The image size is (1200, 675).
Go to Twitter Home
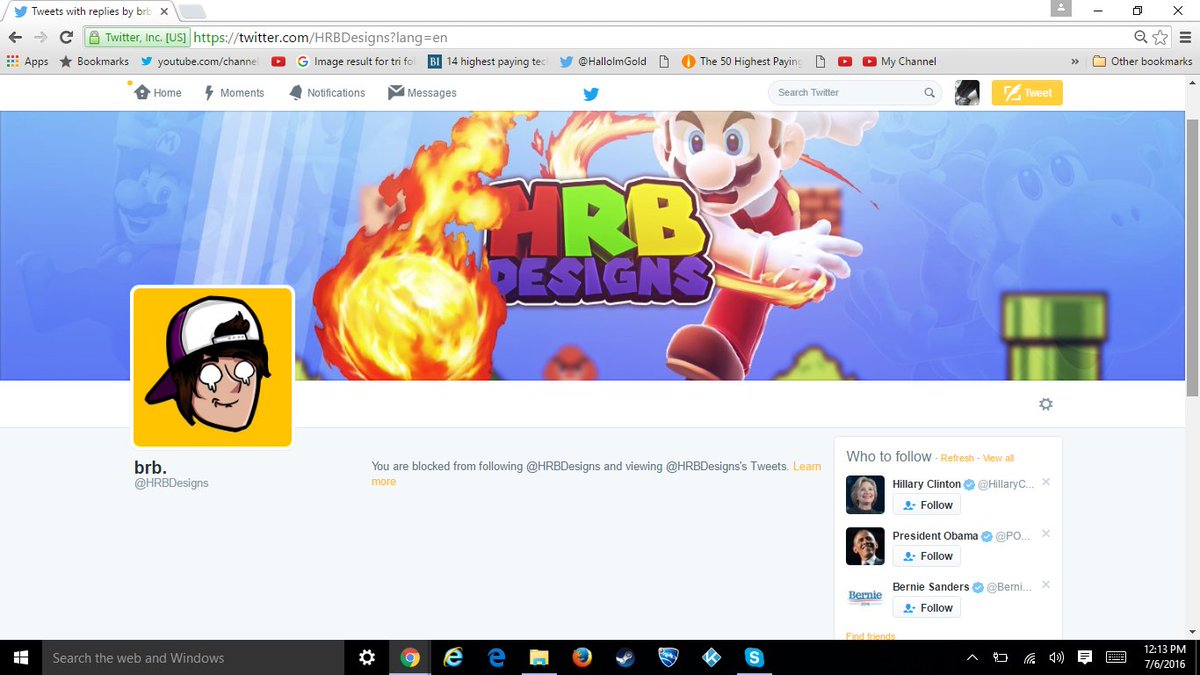(158, 92)
